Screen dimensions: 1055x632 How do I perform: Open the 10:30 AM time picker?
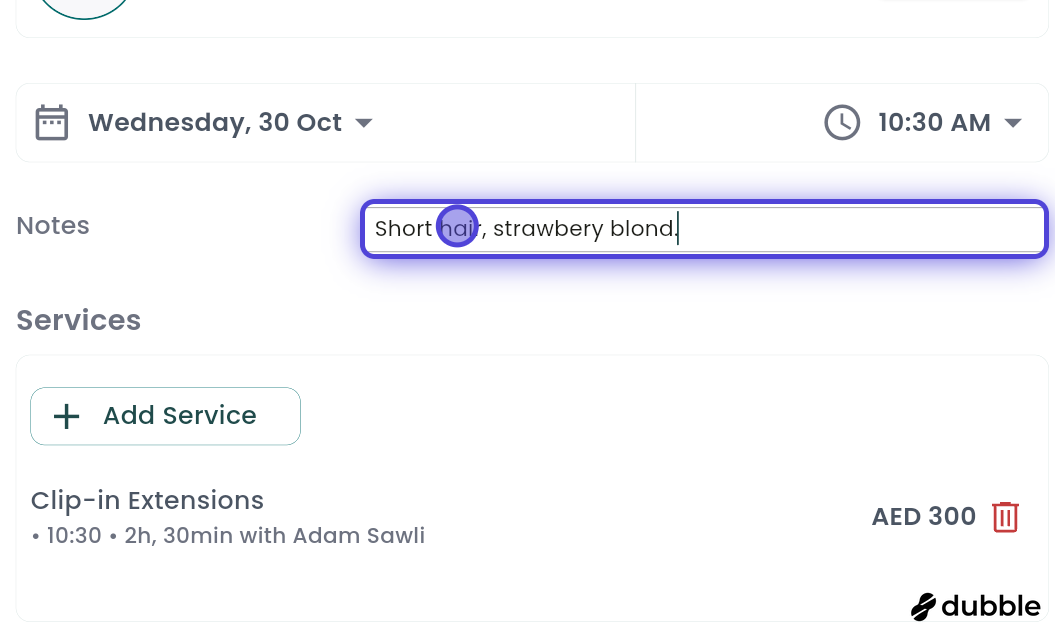coord(934,122)
